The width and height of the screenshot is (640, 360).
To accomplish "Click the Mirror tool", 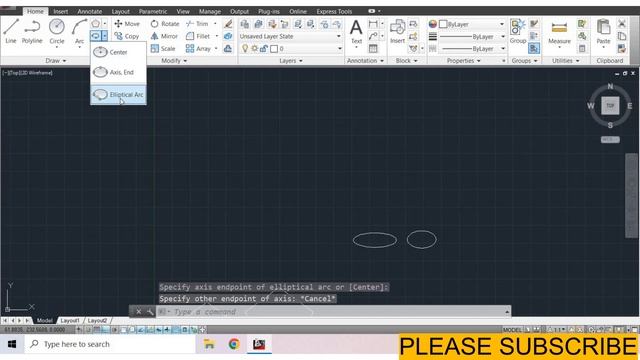I will [x=164, y=36].
